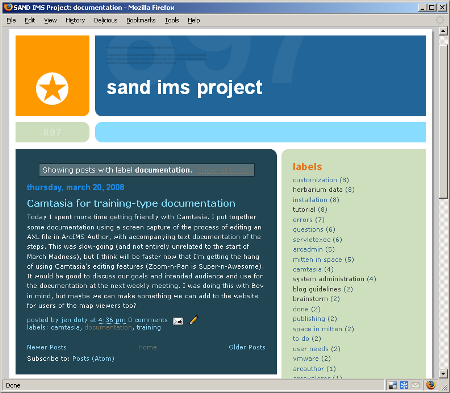Click the orange star logo icon
Screen dimensions: 450x393
point(52,88)
